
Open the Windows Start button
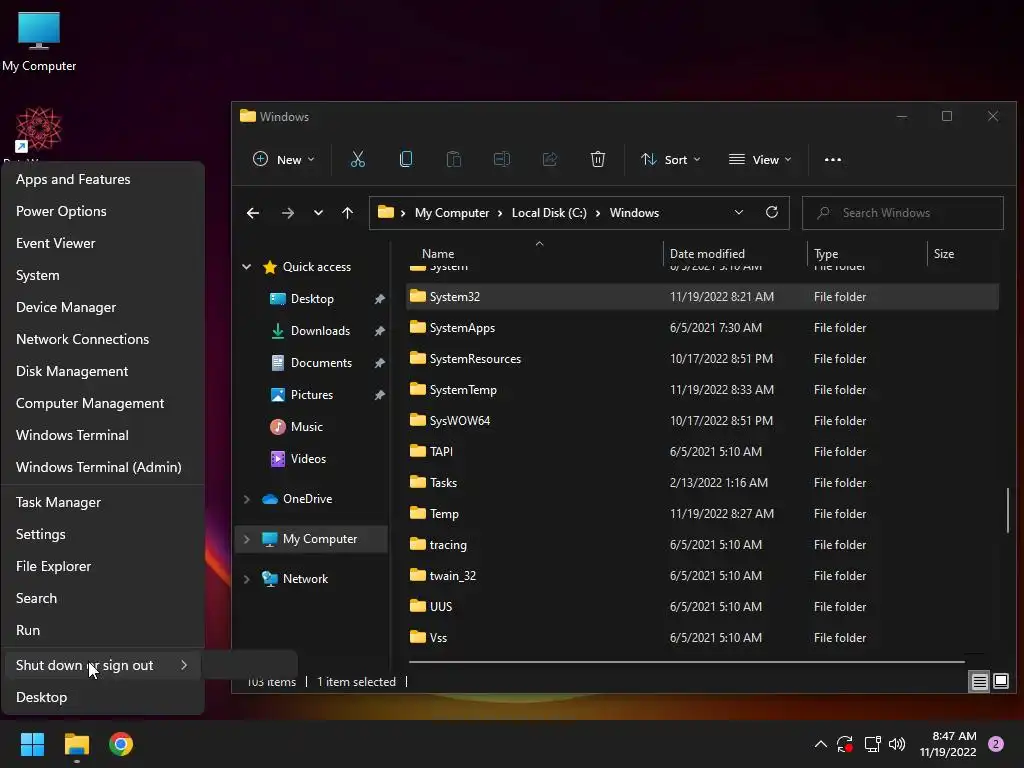pos(32,744)
